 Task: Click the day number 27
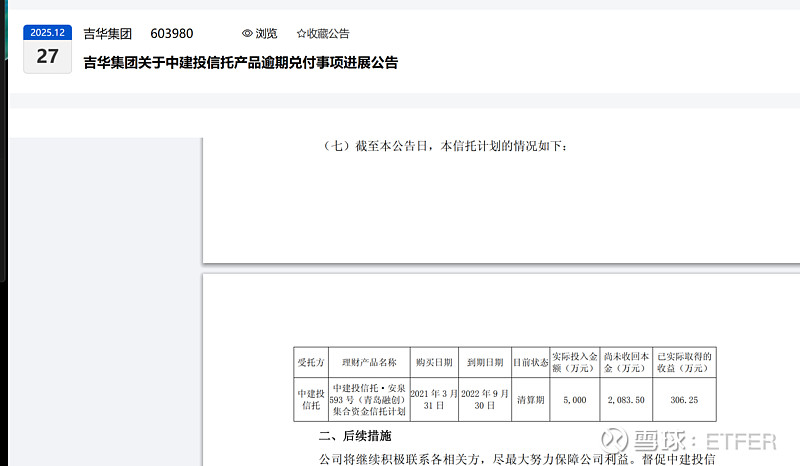point(47,56)
